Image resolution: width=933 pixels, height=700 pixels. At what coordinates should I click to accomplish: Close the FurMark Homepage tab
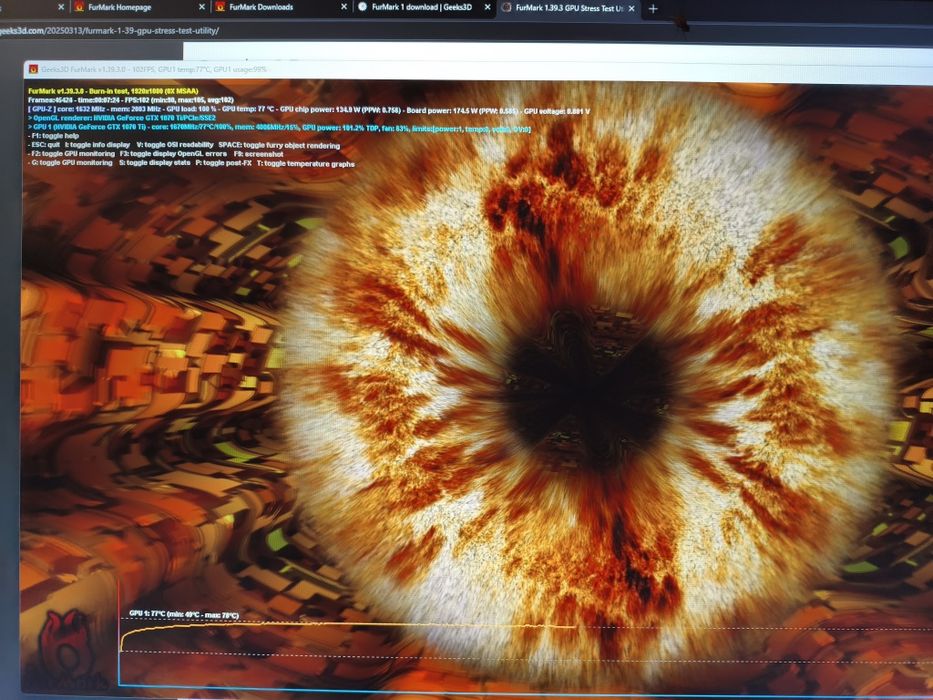(x=202, y=8)
